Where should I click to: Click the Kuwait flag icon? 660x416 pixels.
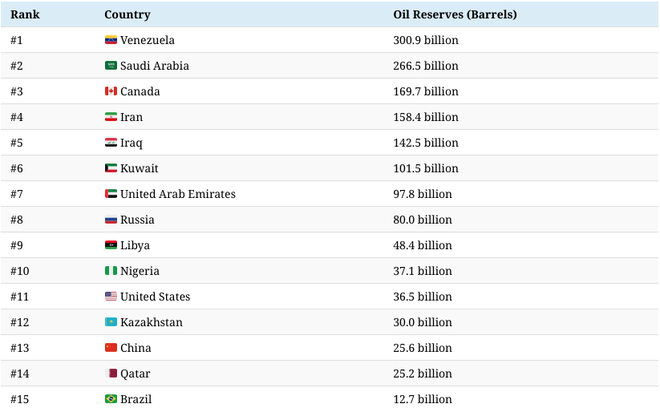point(111,169)
